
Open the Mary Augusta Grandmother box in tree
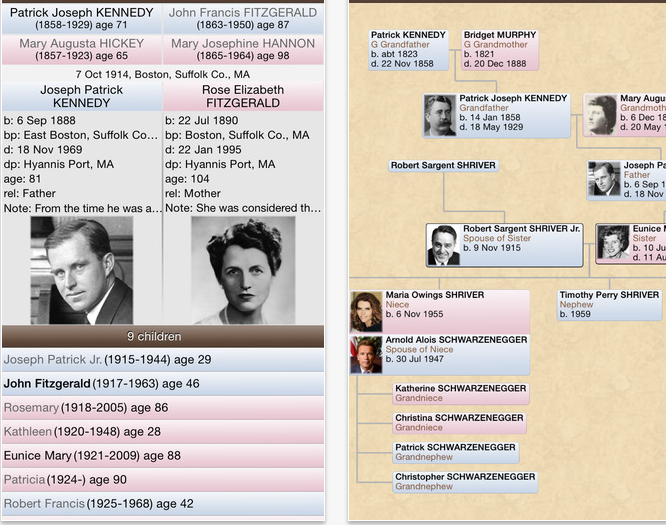[x=625, y=115]
